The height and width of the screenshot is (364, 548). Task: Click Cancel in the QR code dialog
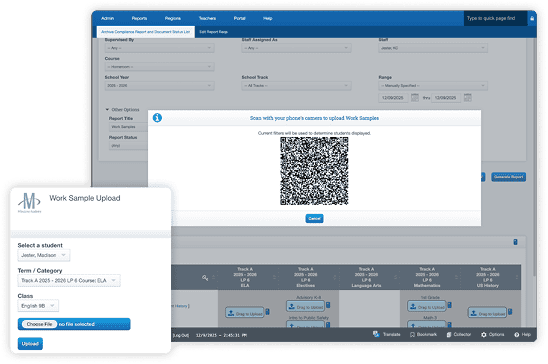pyautogui.click(x=314, y=218)
